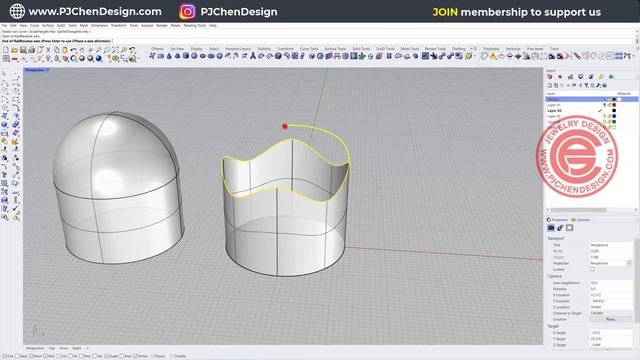Toggle the End osnap checkbox
This screenshot has width=640, height=360.
click(4, 356)
